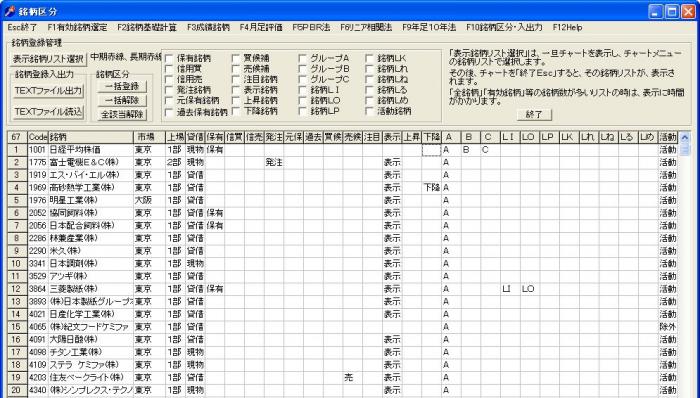Toggle the 活動銘柄 checkbox
This screenshot has height=398, width=700.
click(x=369, y=112)
